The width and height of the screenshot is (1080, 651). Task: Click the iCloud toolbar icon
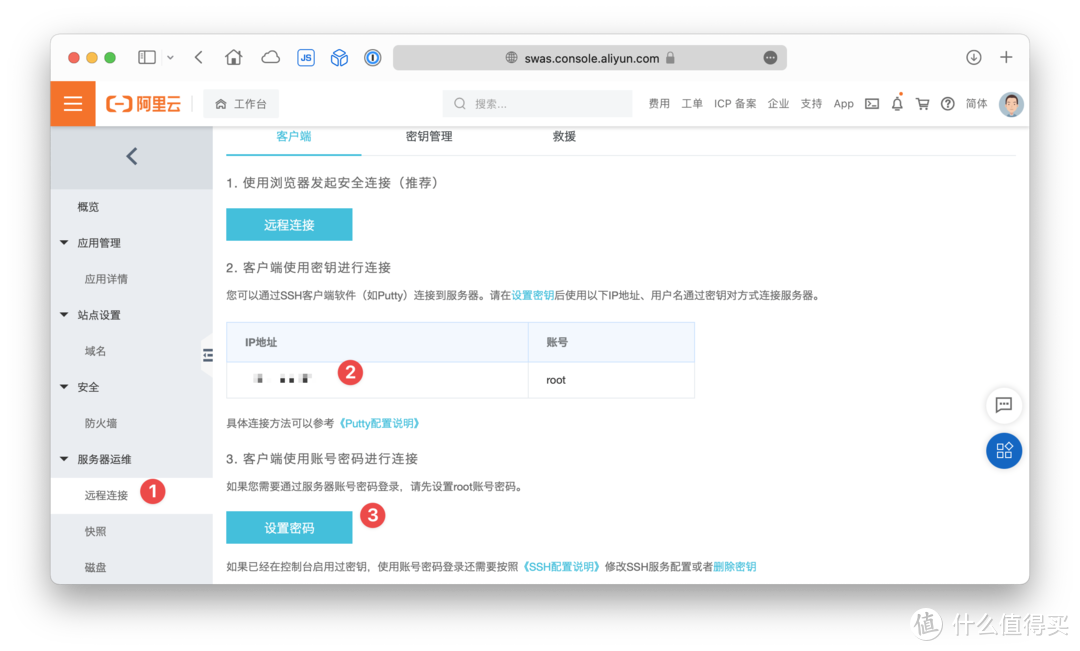tap(270, 57)
